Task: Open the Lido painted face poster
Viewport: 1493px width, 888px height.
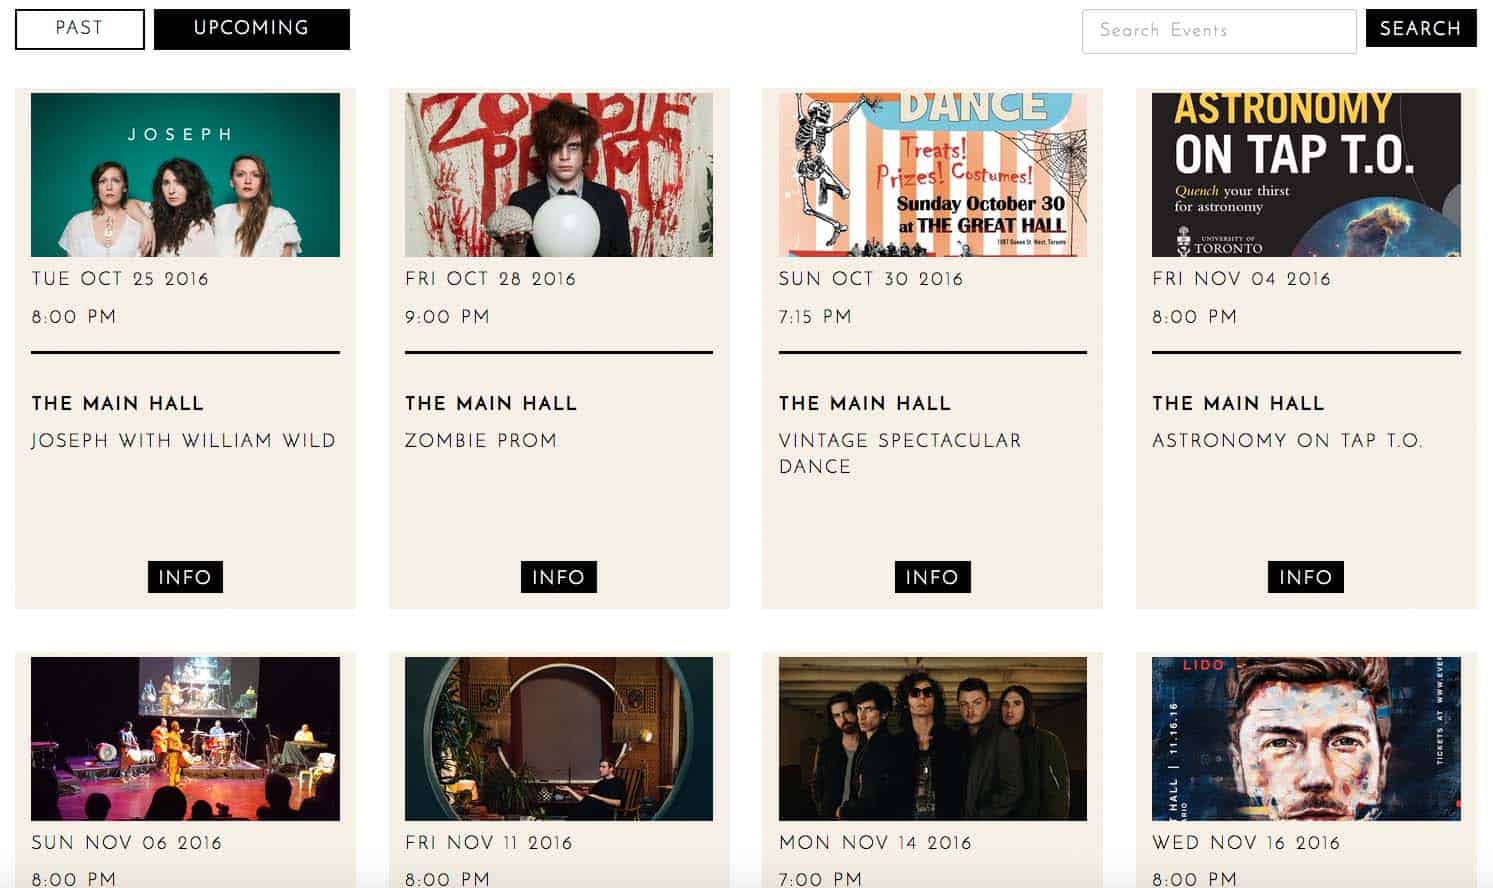Action: [1306, 739]
